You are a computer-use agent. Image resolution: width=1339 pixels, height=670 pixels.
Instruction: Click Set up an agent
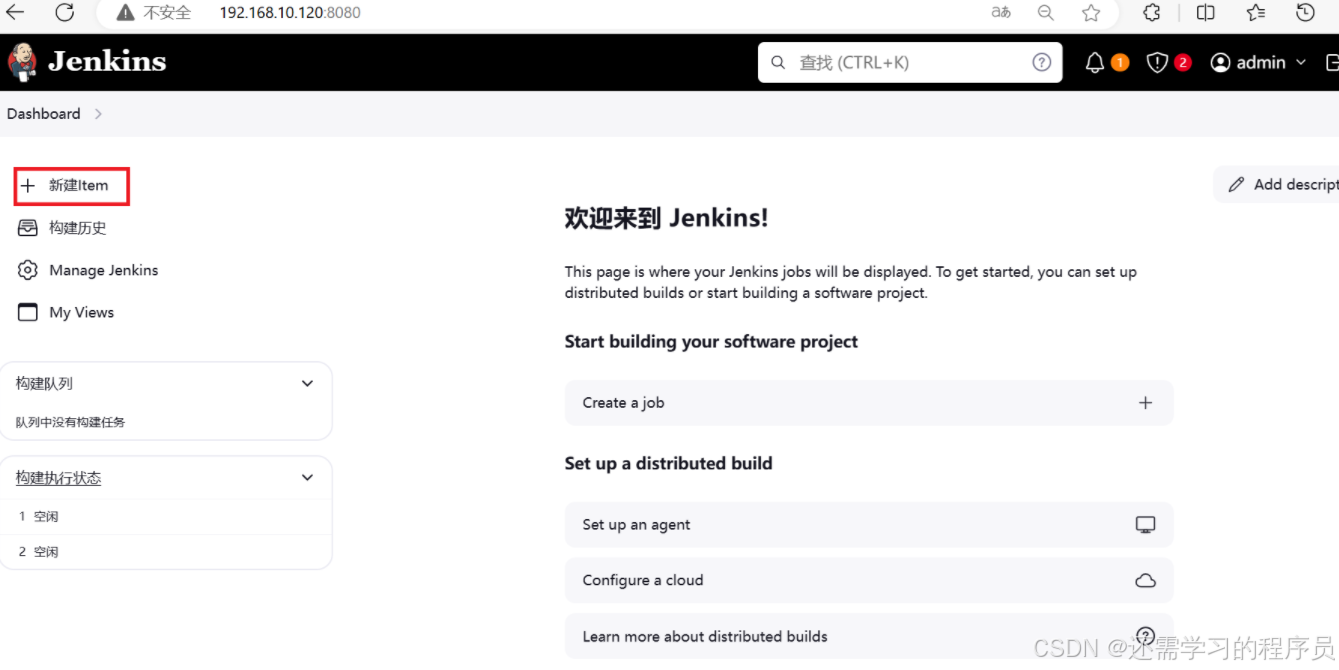coord(868,525)
